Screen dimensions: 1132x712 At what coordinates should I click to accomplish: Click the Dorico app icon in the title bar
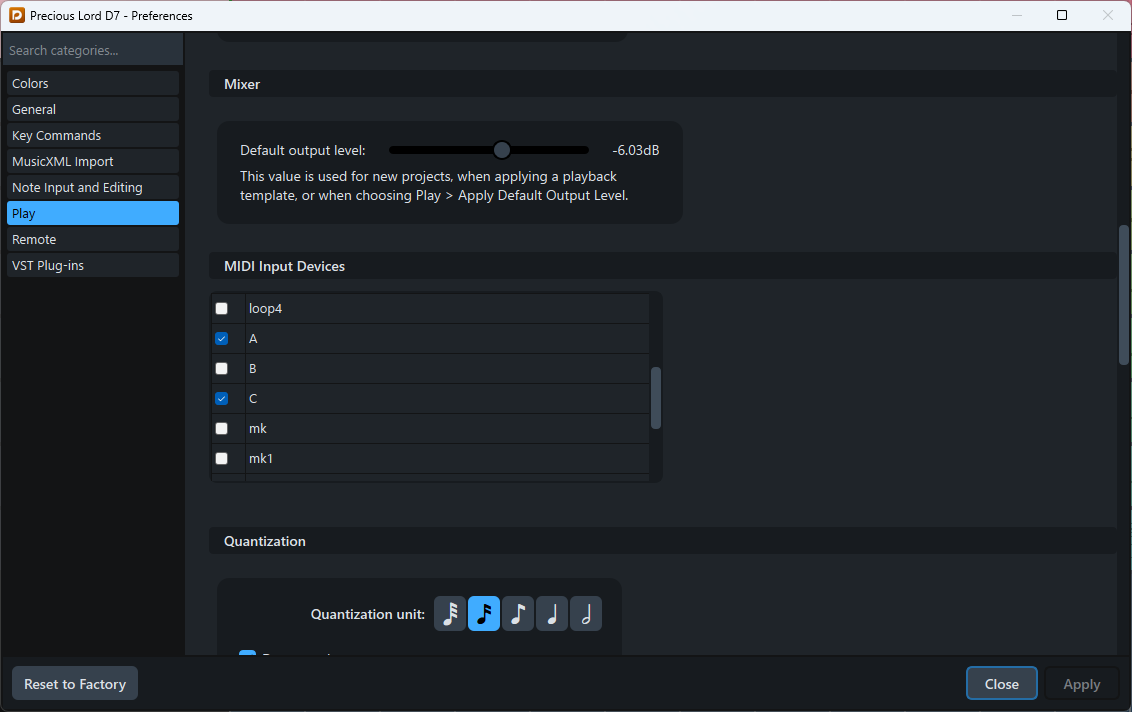click(15, 15)
